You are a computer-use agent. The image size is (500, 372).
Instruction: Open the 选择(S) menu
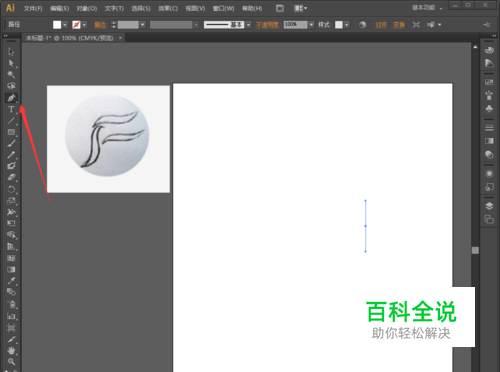pyautogui.click(x=141, y=8)
